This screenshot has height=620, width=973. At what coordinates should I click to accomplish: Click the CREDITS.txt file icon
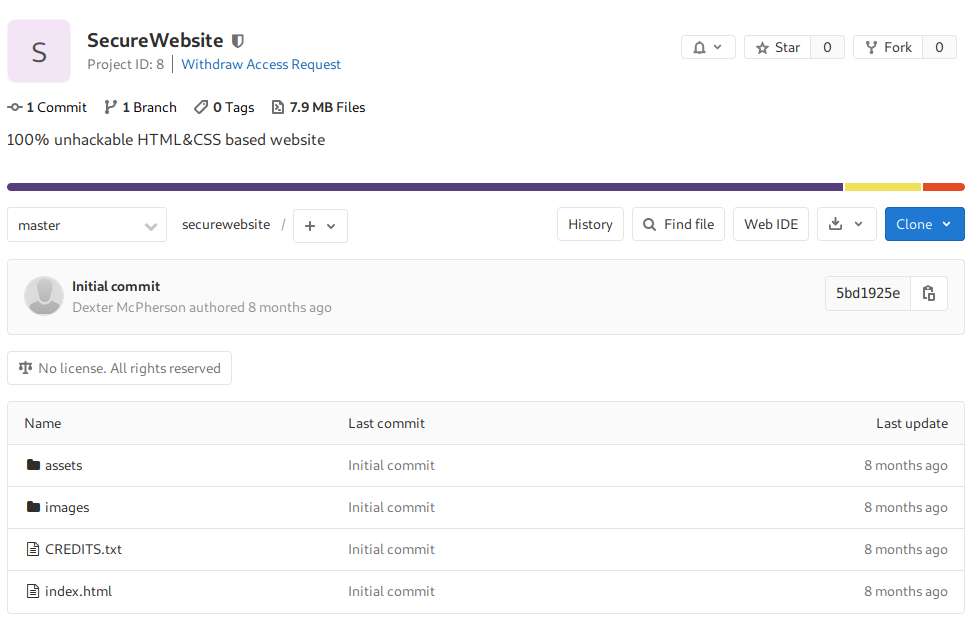click(x=33, y=549)
